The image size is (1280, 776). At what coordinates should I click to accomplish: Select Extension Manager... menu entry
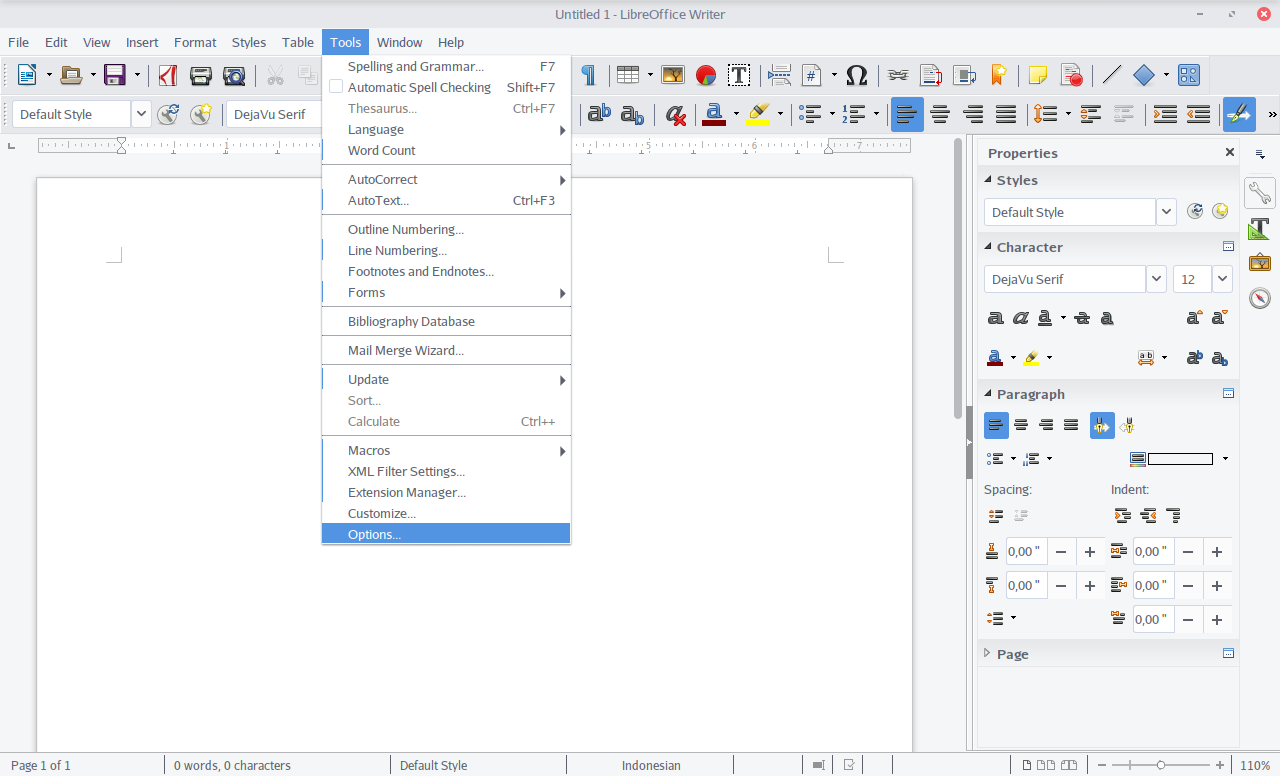[446, 492]
